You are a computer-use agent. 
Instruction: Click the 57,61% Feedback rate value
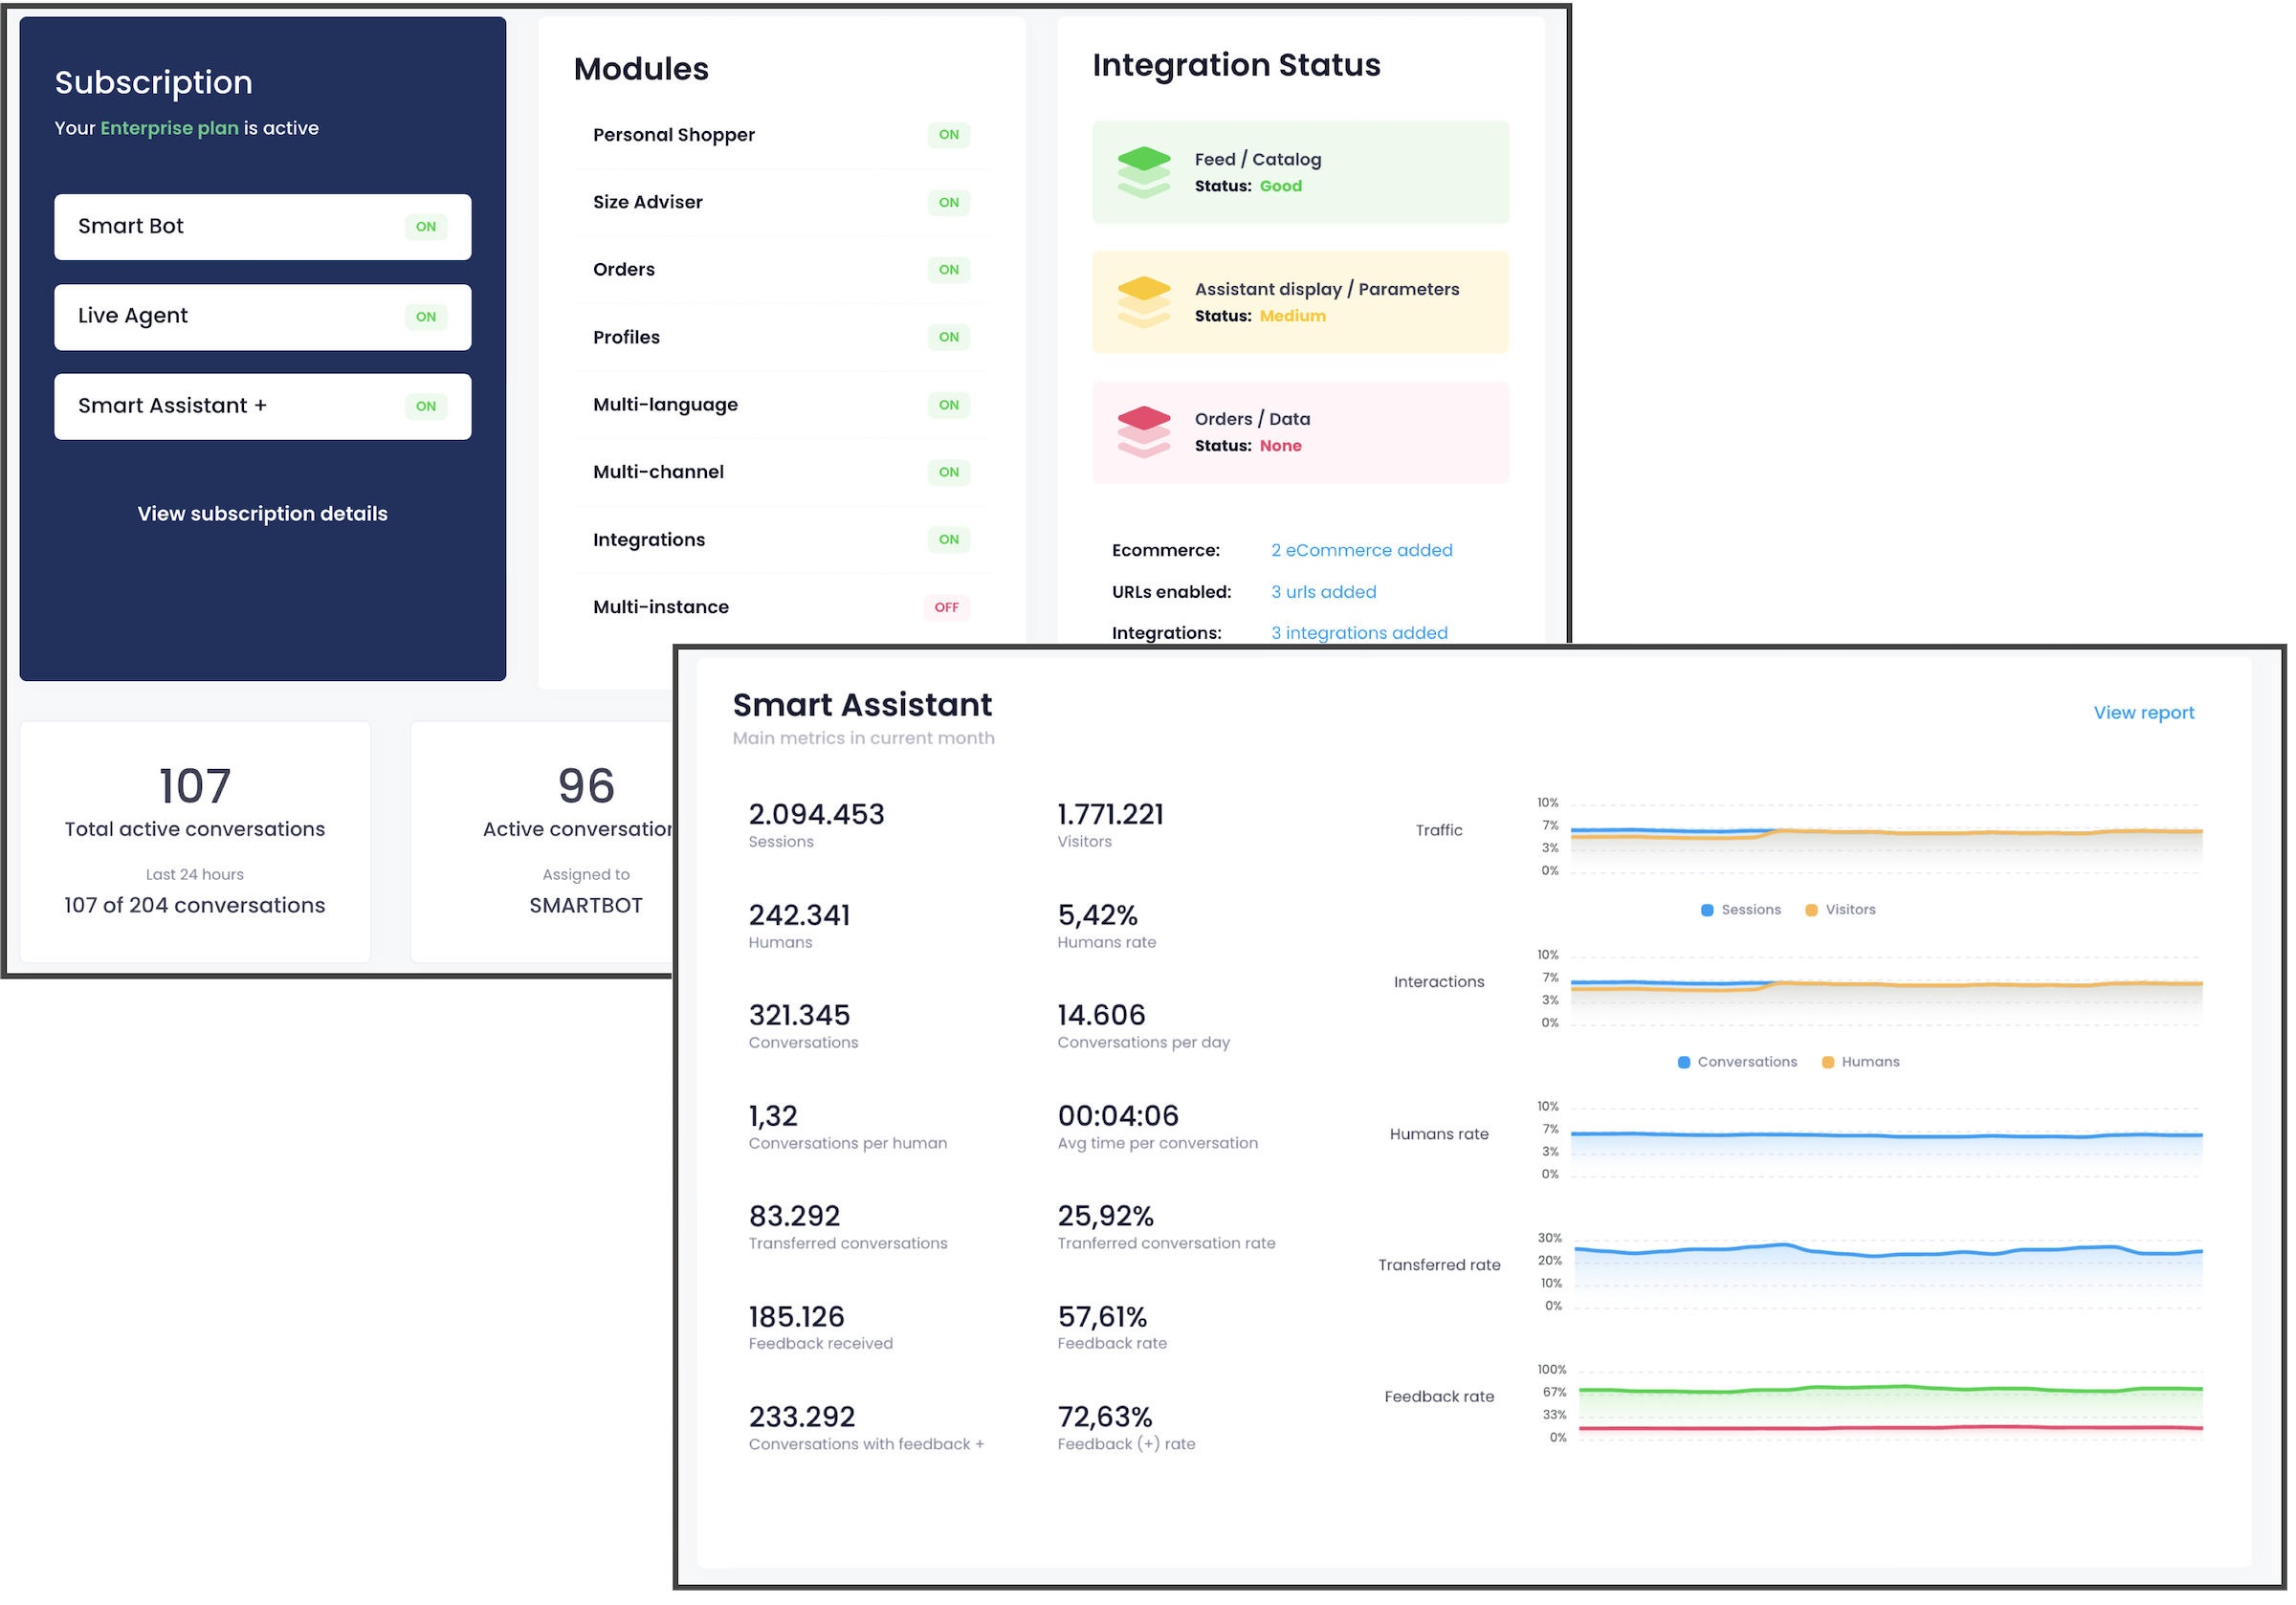coord(1102,1317)
